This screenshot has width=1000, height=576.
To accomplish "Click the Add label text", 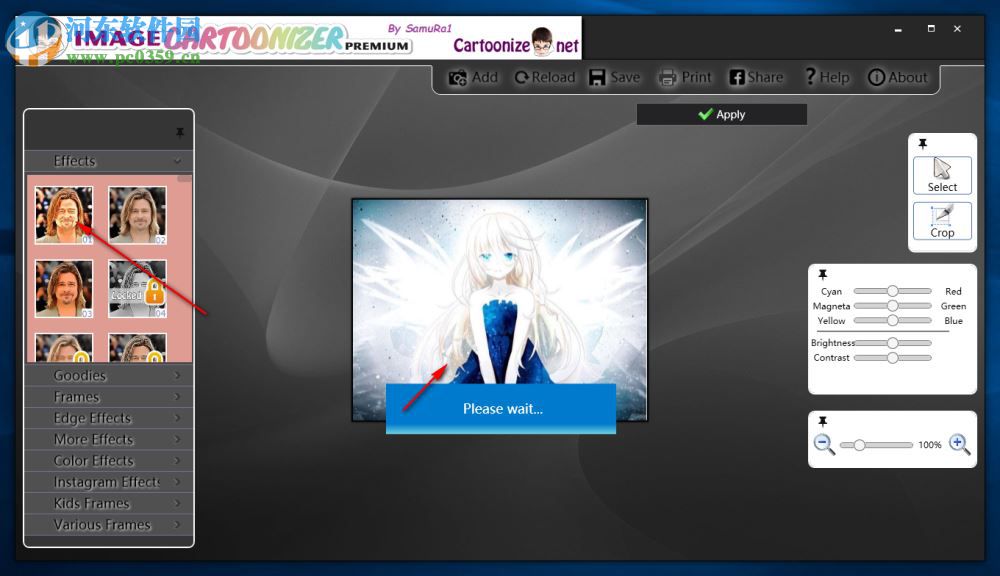I will 485,77.
